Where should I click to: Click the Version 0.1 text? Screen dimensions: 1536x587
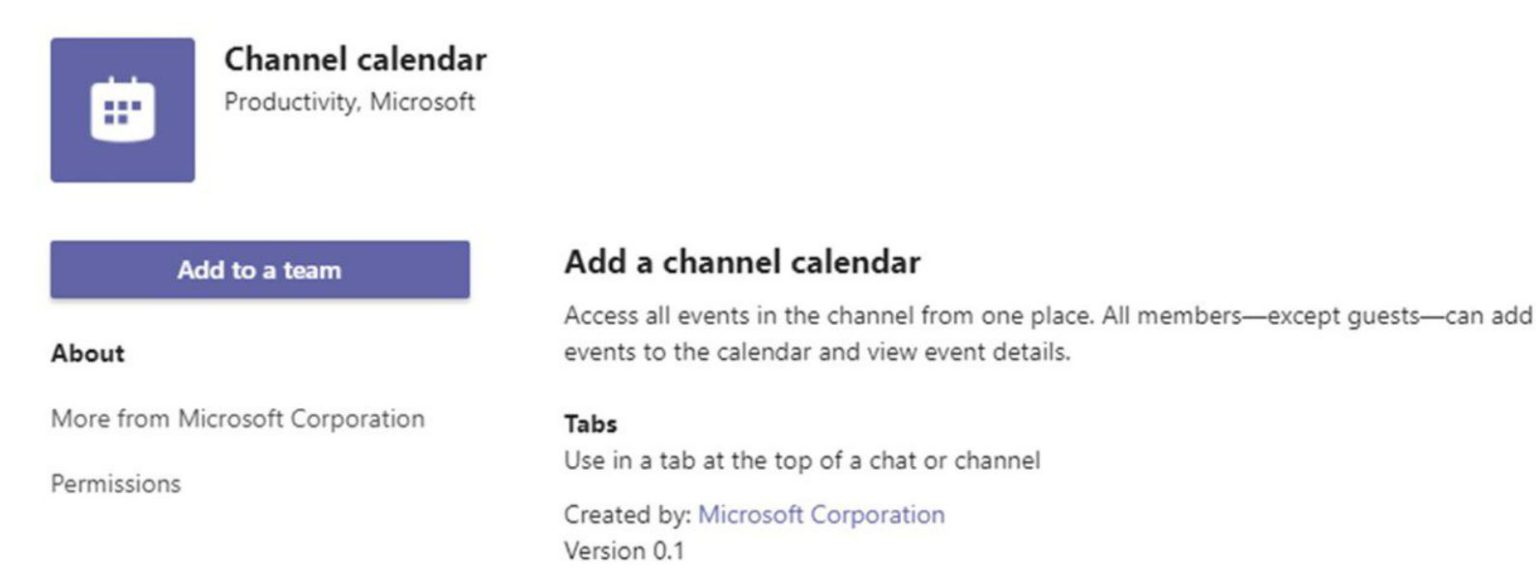624,550
